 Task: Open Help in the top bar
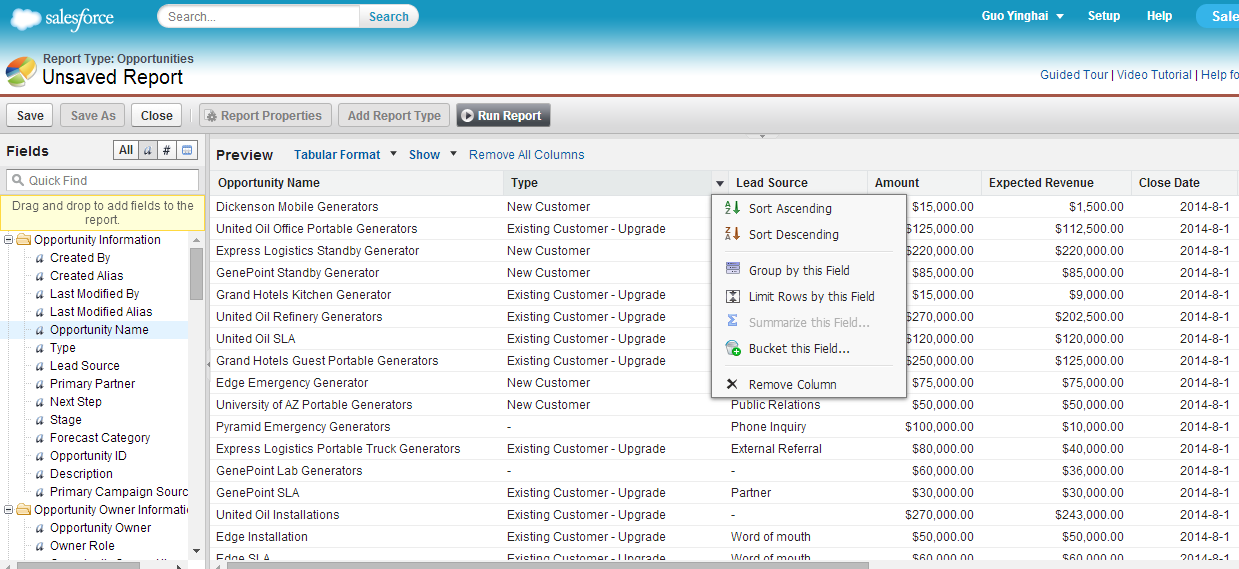tap(1159, 16)
